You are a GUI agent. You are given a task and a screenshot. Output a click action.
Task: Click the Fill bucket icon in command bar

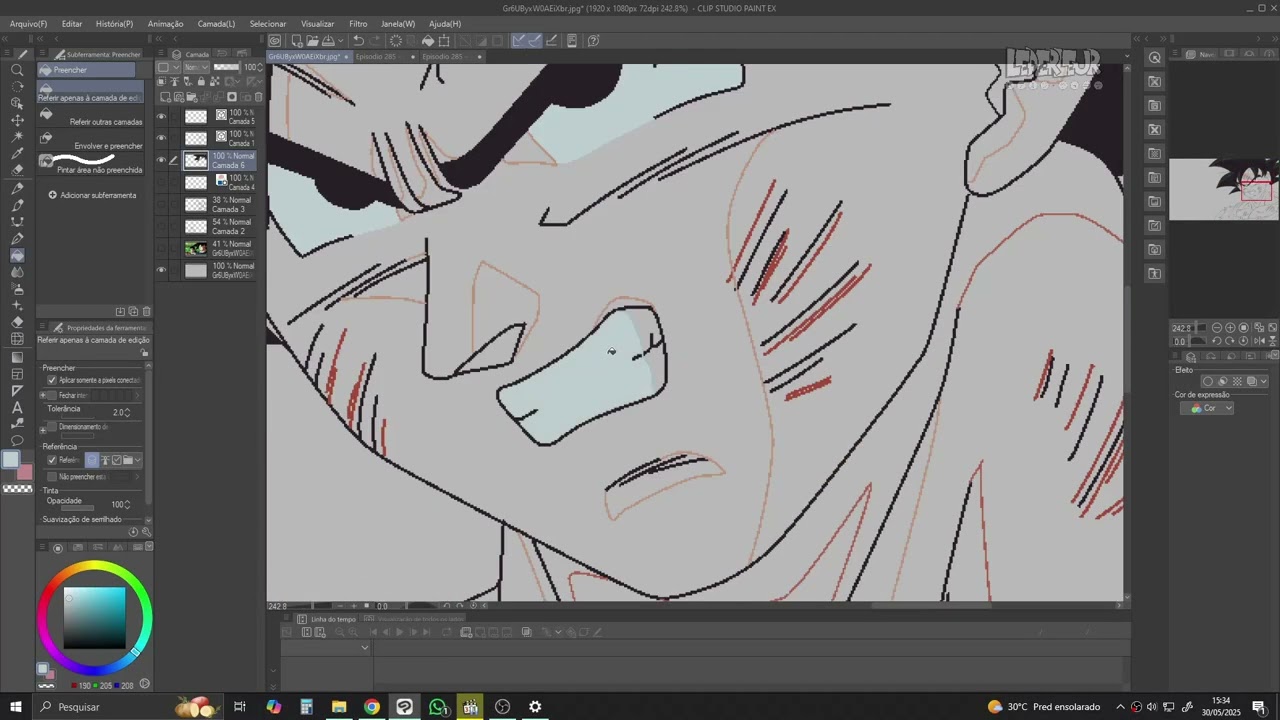tap(427, 41)
